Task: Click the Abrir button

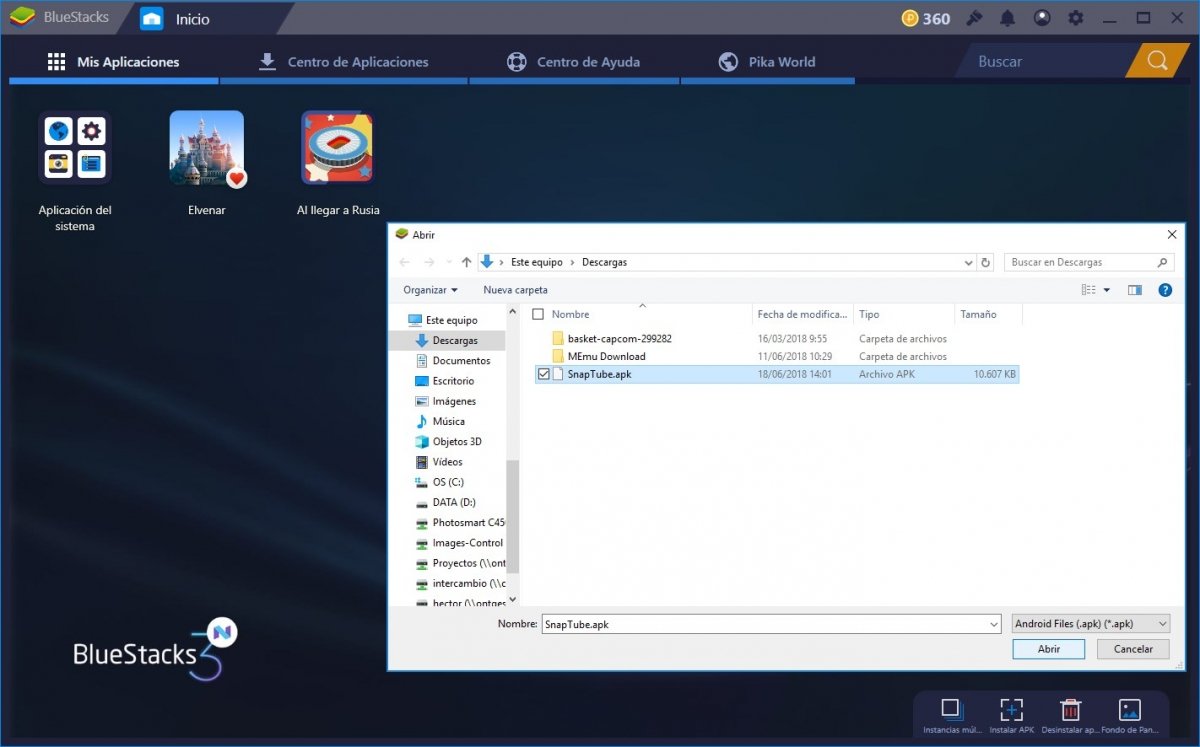Action: click(1049, 649)
